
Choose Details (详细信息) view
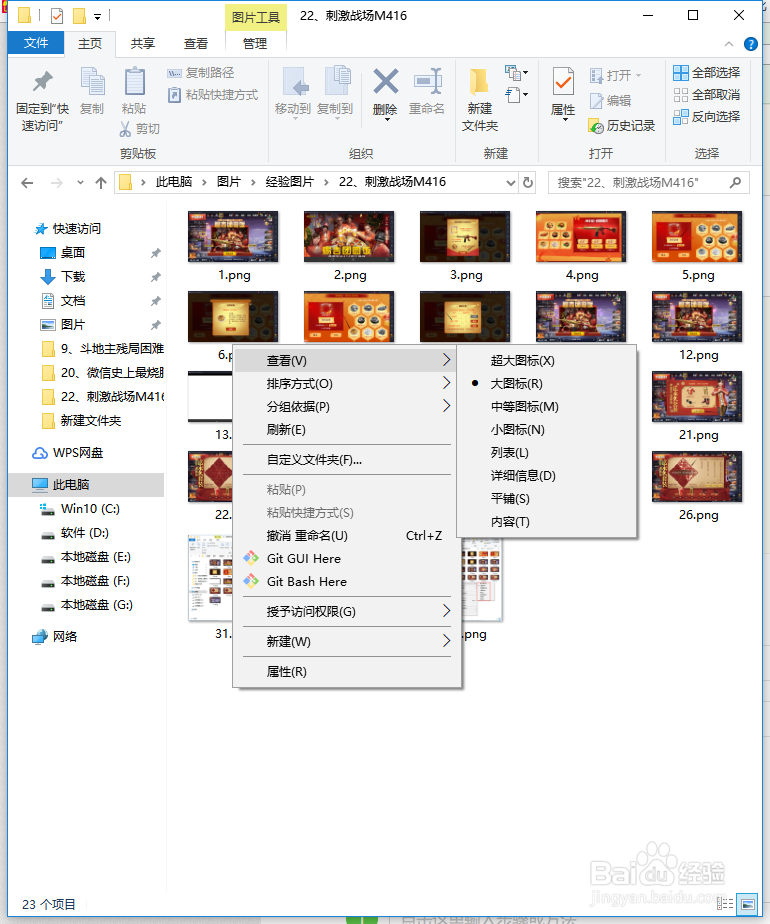[547, 476]
